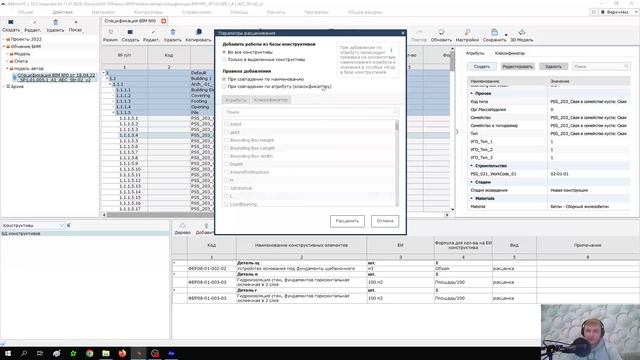Click the small icon beside the Конструктивы combo box
Viewport: 640px width, 360px height.
coord(69,225)
